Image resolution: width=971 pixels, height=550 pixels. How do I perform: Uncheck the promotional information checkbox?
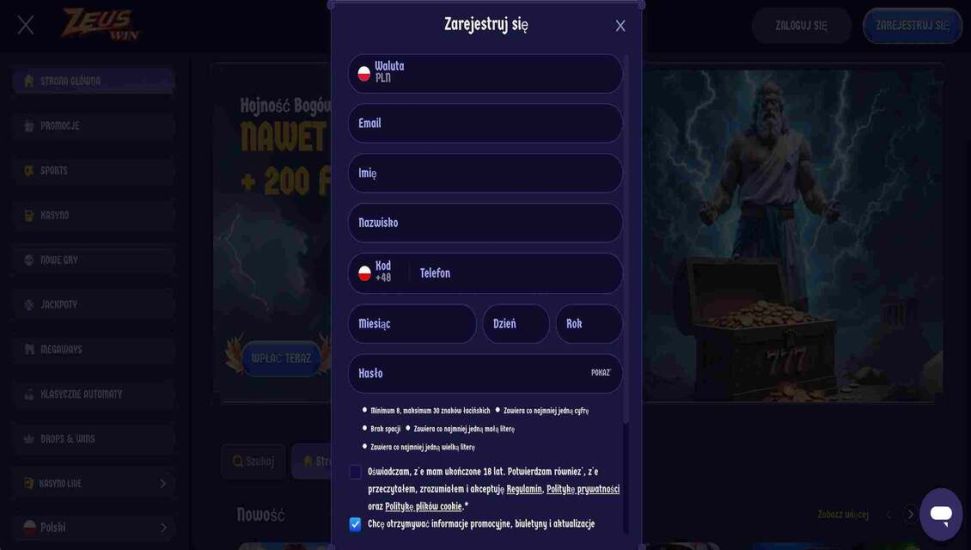coord(355,525)
